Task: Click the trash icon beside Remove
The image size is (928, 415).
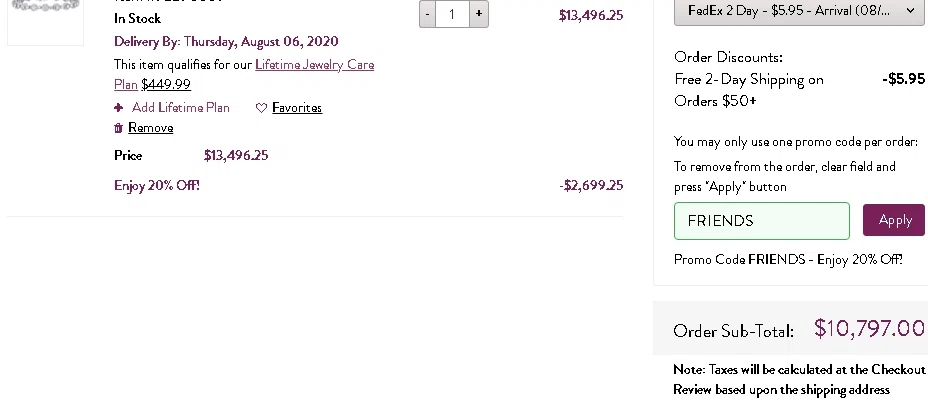Action: coord(119,128)
